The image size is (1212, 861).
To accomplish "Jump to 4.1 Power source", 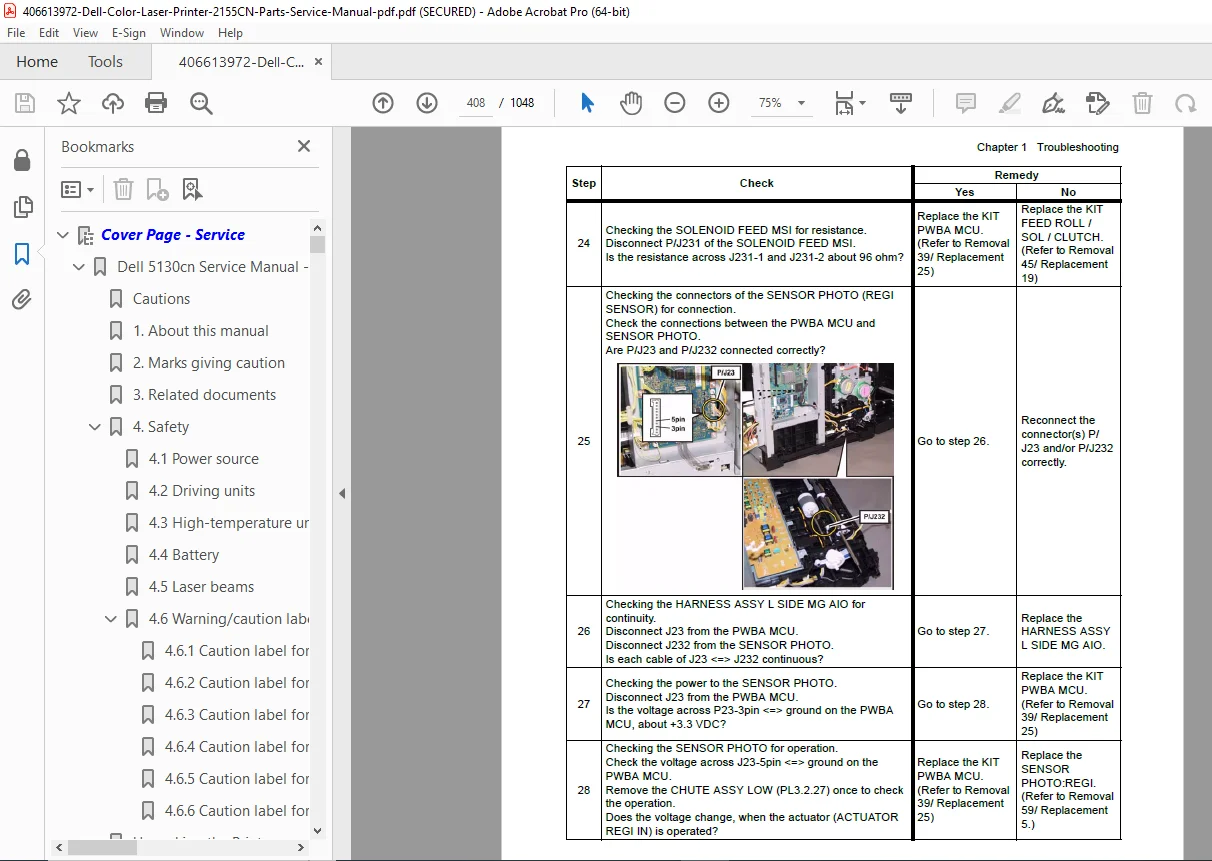I will (x=204, y=459).
